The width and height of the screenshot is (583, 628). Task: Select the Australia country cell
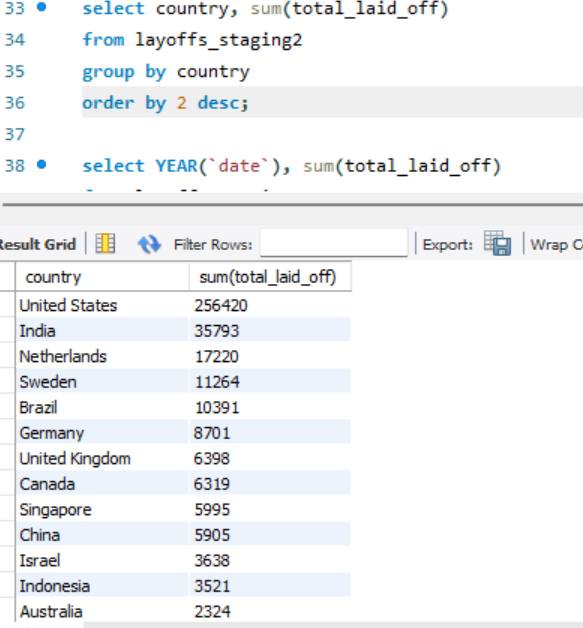pos(102,612)
